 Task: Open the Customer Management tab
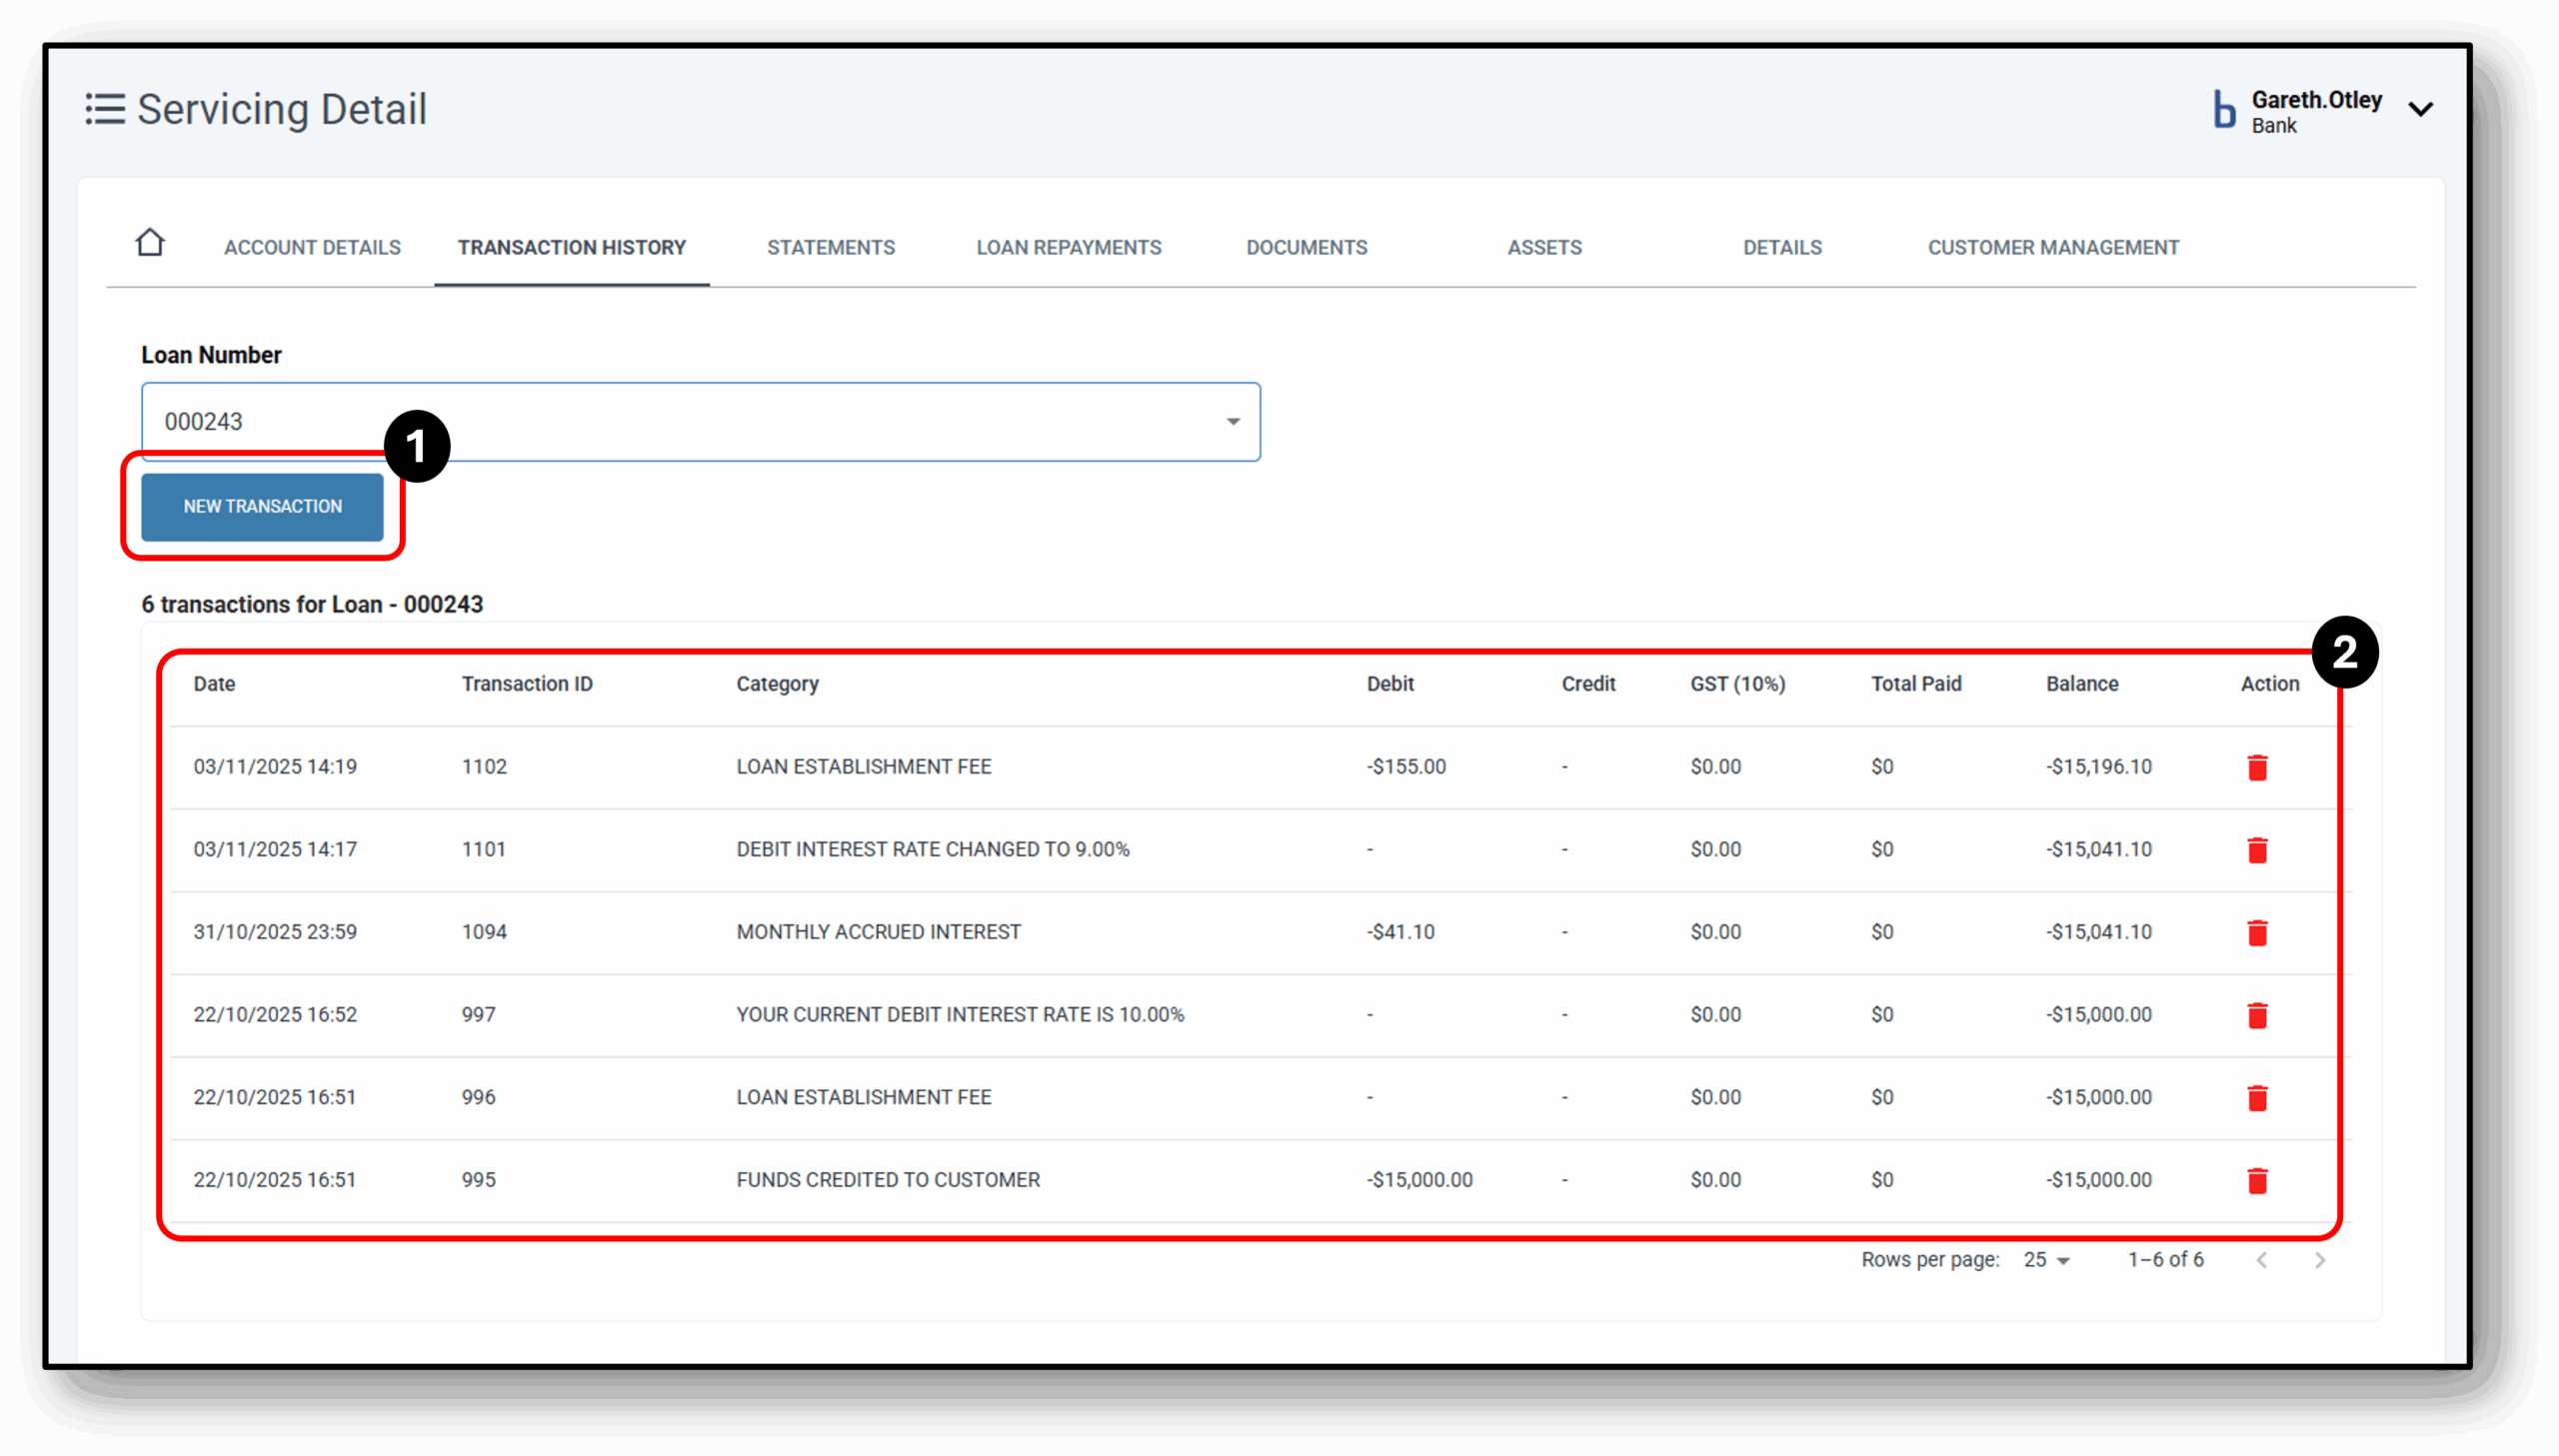tap(2053, 247)
